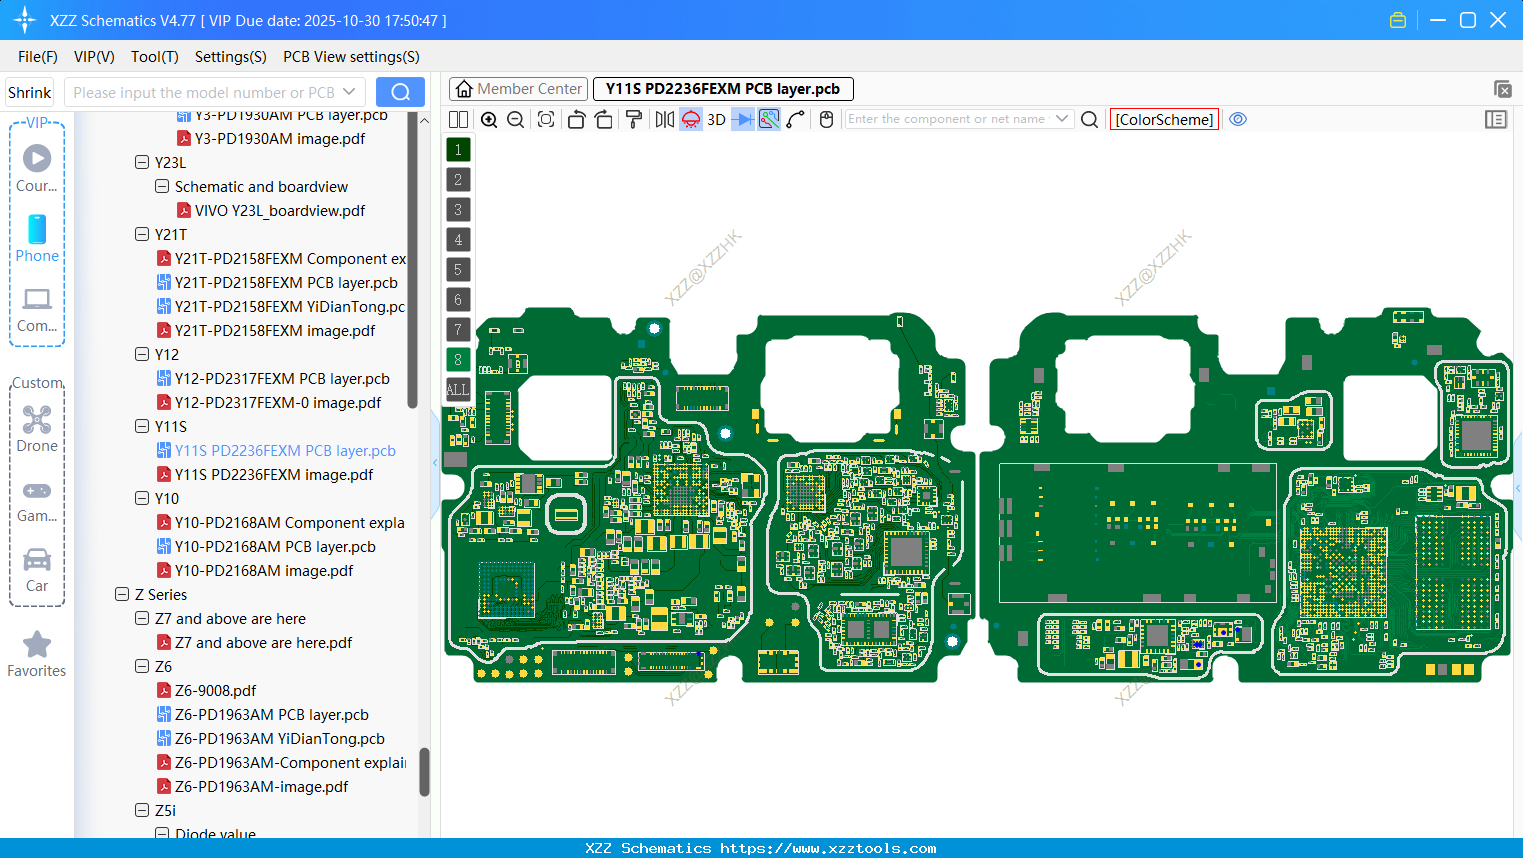The width and height of the screenshot is (1523, 858).
Task: Switch to the Y11S PD2236FEXM PCB layer.pcb tab
Action: point(722,89)
